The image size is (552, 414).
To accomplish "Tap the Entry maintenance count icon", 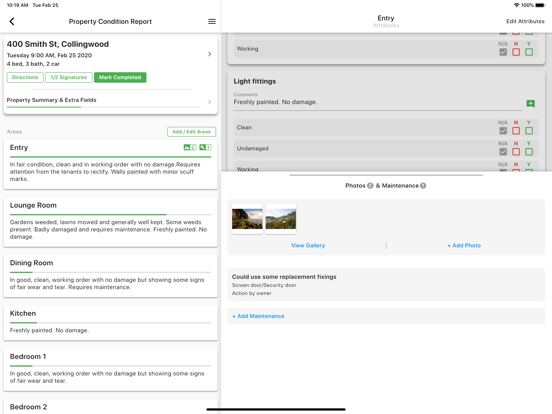I will (205, 148).
